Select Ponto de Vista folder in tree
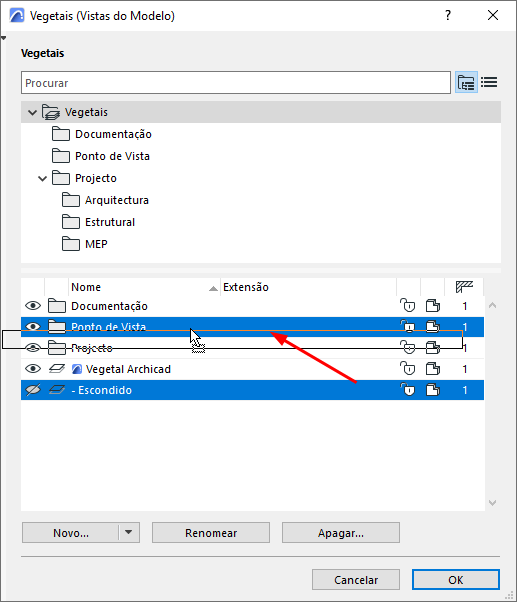Viewport: 517px width, 602px height. pyautogui.click(x=112, y=156)
